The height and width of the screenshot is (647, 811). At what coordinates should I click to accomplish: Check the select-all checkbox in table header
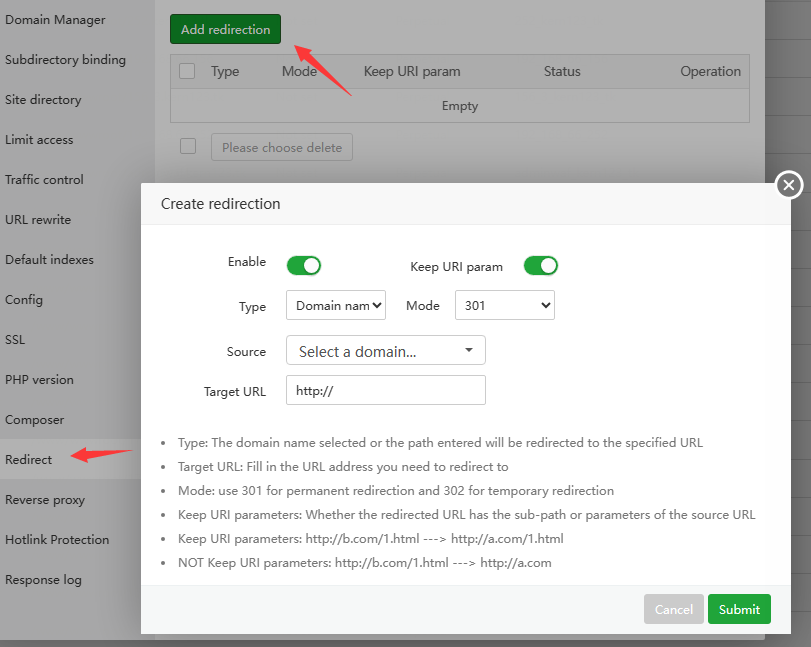point(187,71)
